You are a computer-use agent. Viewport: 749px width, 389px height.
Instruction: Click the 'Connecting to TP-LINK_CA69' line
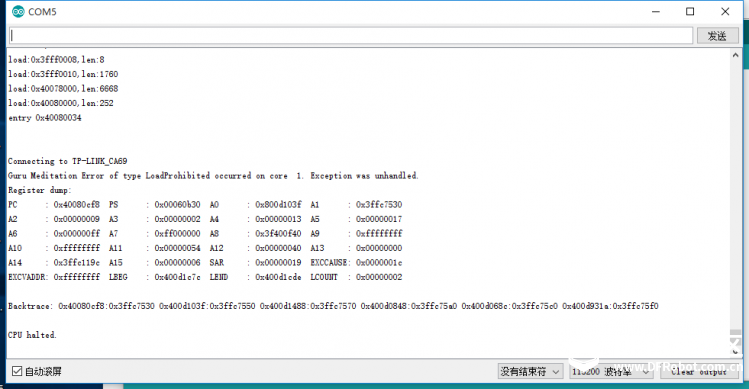click(67, 161)
